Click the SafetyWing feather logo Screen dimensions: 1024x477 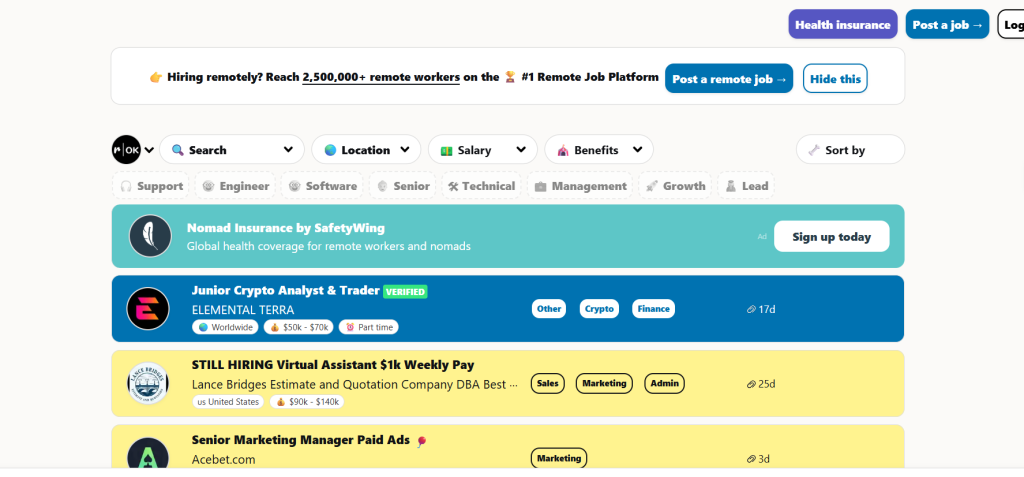[150, 236]
